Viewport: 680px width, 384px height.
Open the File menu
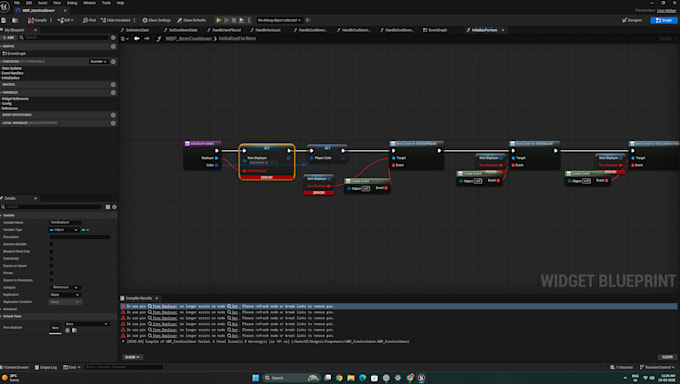click(17, 3)
